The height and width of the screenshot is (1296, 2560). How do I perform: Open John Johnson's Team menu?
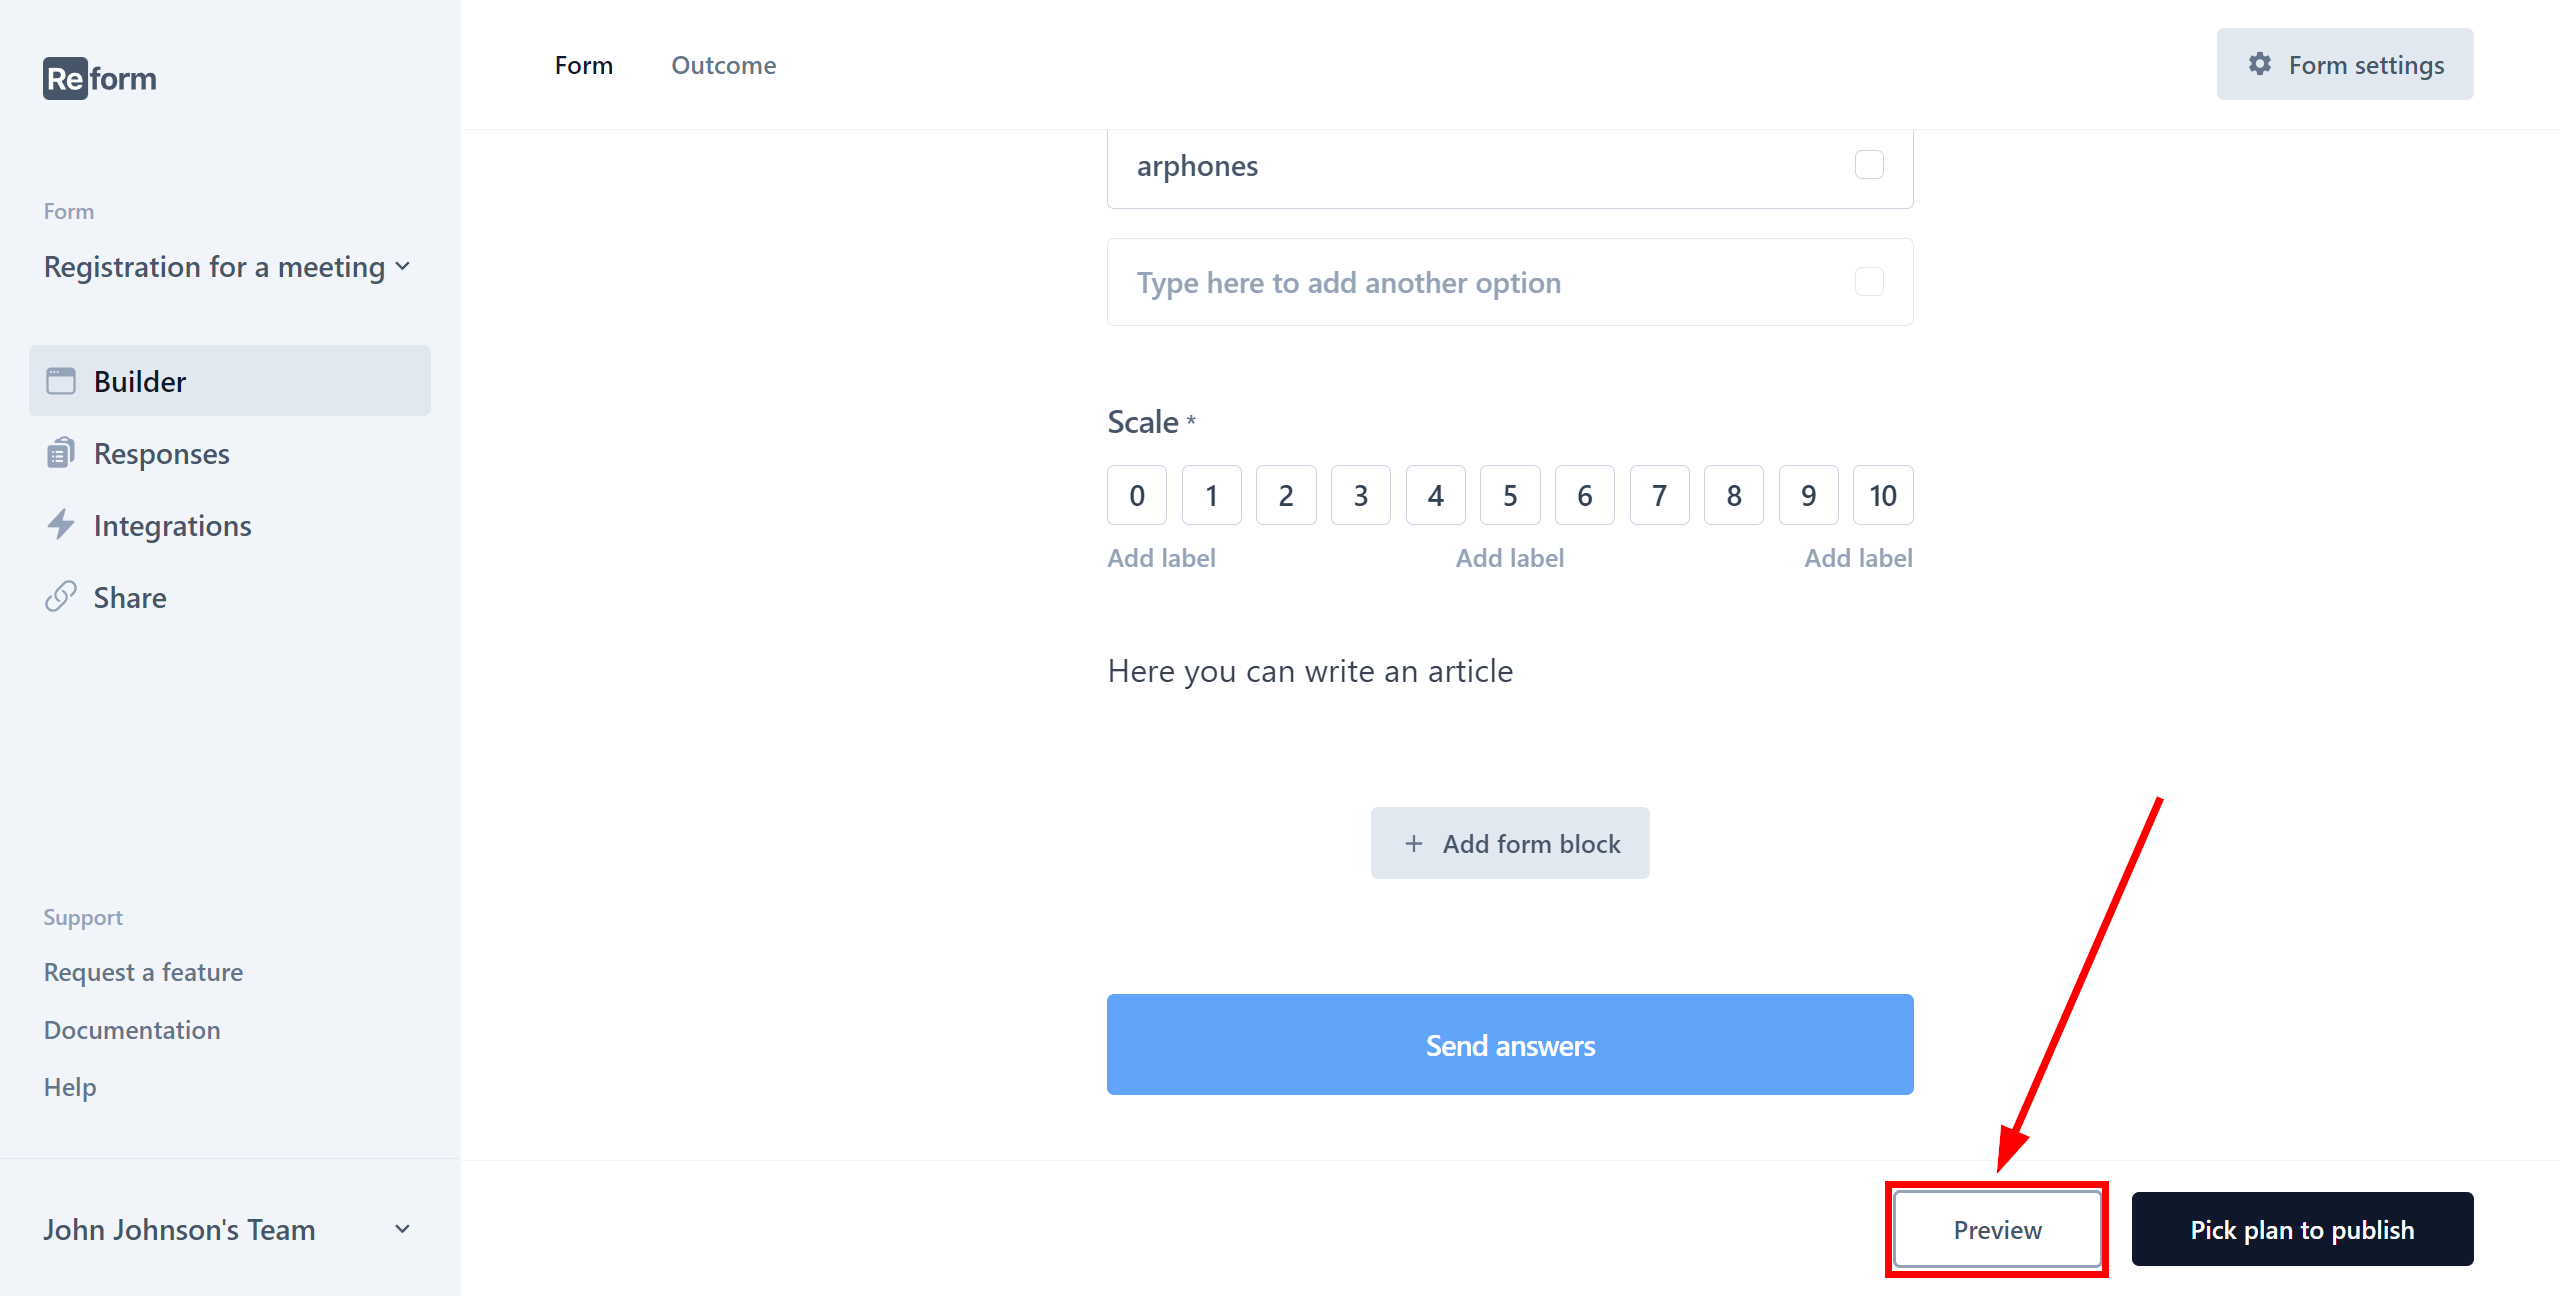point(230,1230)
